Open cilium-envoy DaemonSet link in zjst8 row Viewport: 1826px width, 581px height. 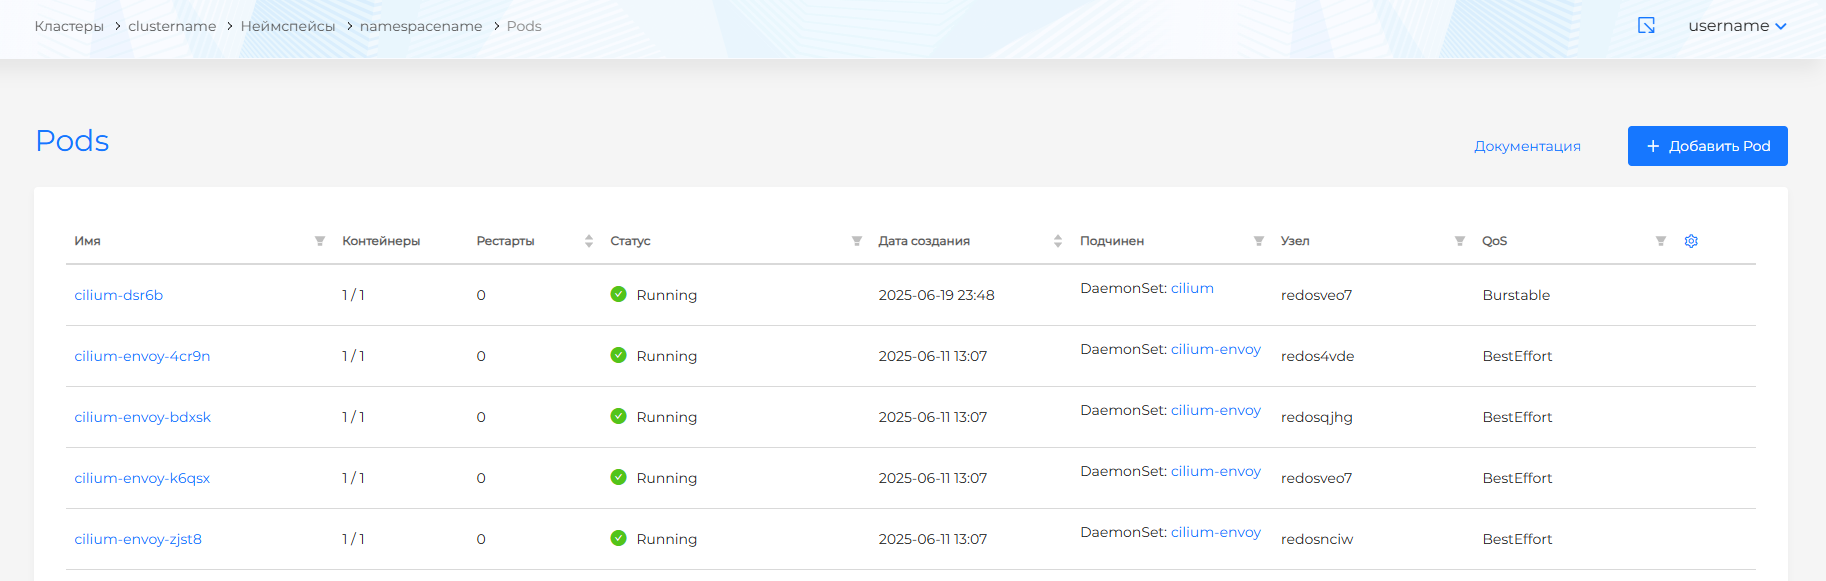coord(1216,532)
